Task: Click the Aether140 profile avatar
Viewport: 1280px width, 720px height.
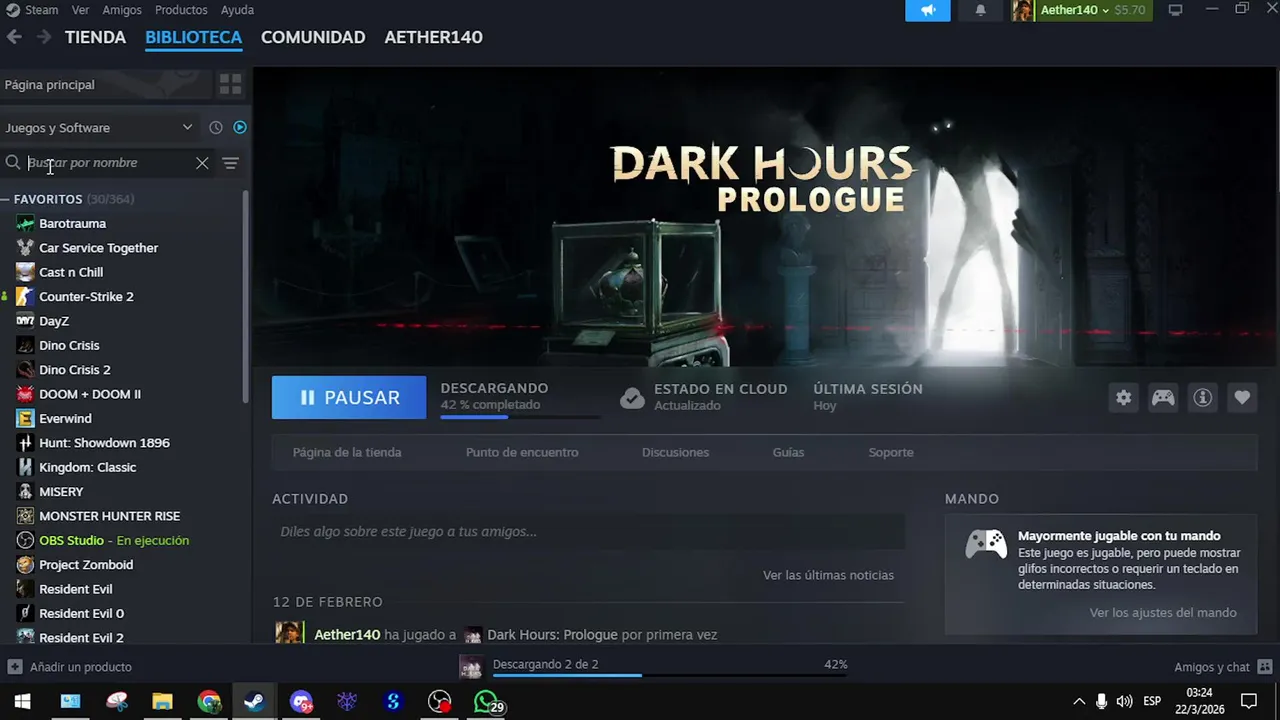Action: pyautogui.click(x=1023, y=10)
